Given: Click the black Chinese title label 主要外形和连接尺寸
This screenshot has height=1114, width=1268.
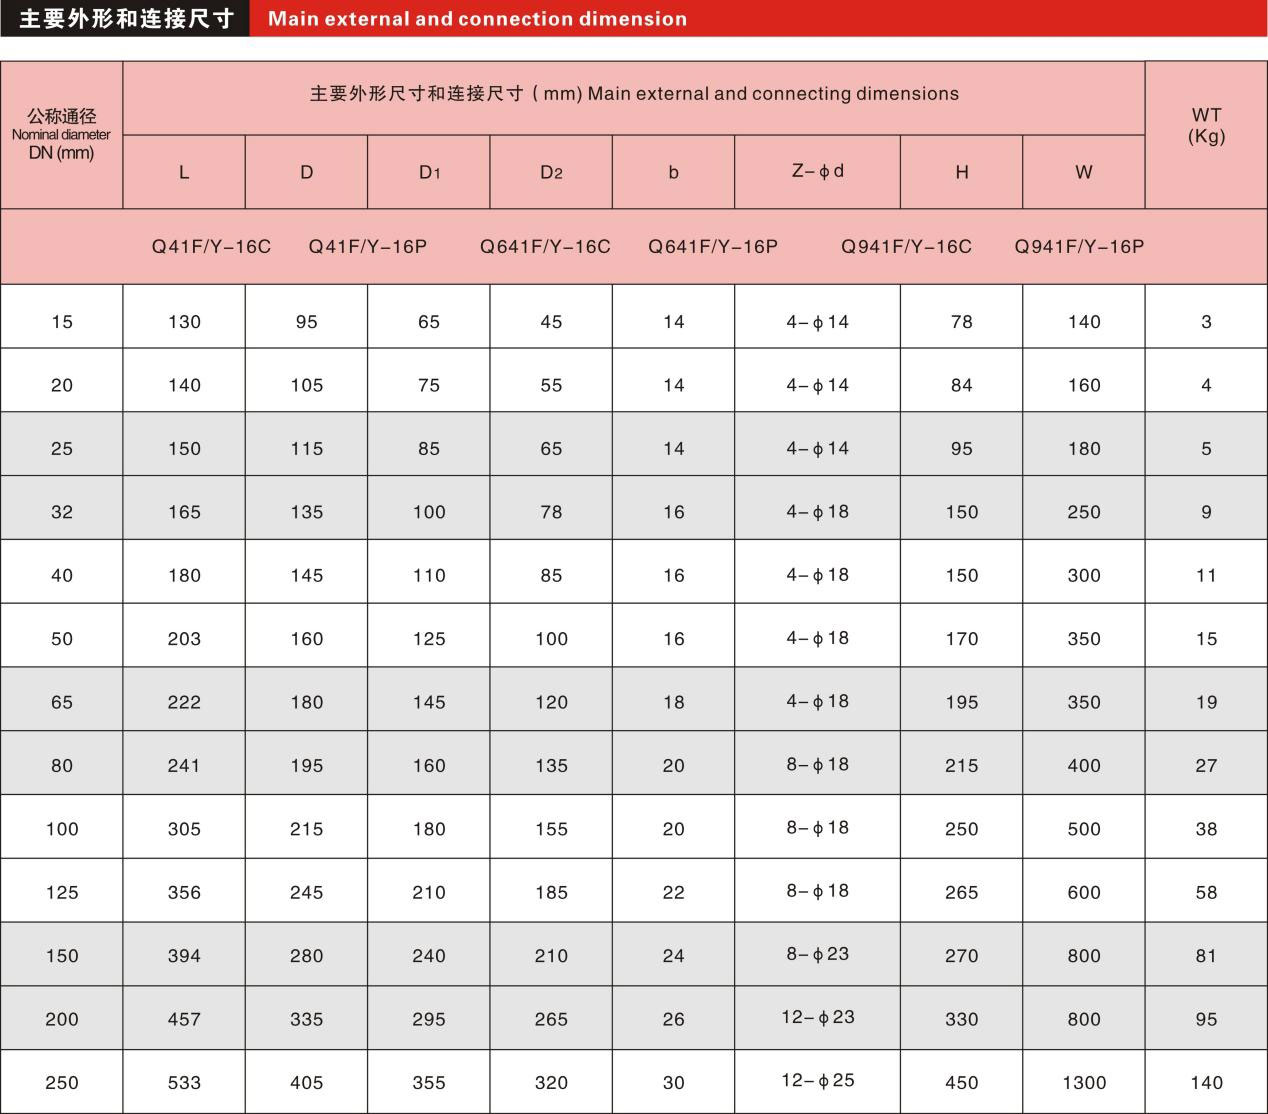Looking at the screenshot, I should tap(126, 19).
